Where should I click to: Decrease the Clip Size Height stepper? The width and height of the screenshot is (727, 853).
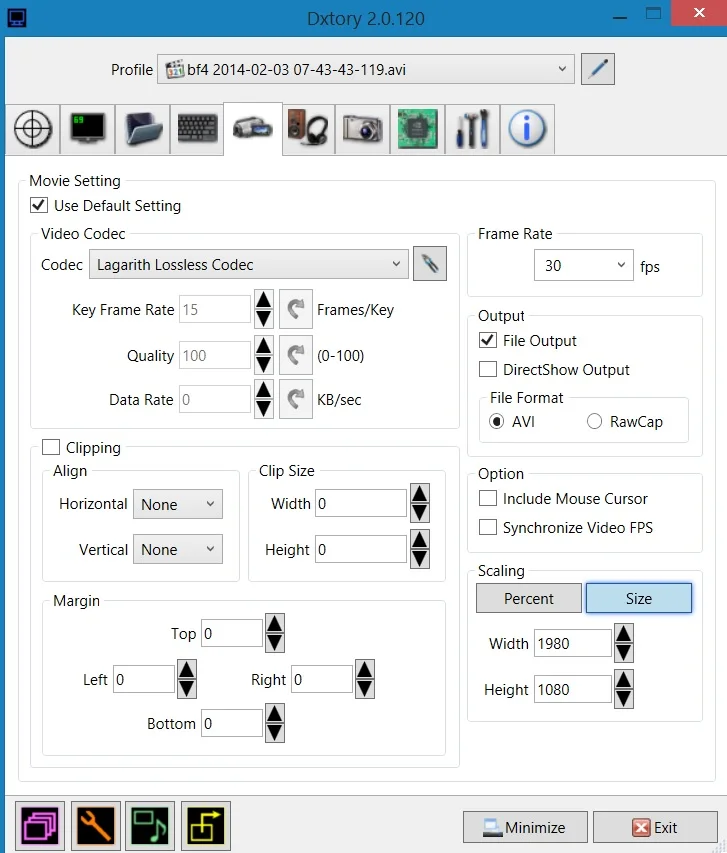click(x=420, y=559)
